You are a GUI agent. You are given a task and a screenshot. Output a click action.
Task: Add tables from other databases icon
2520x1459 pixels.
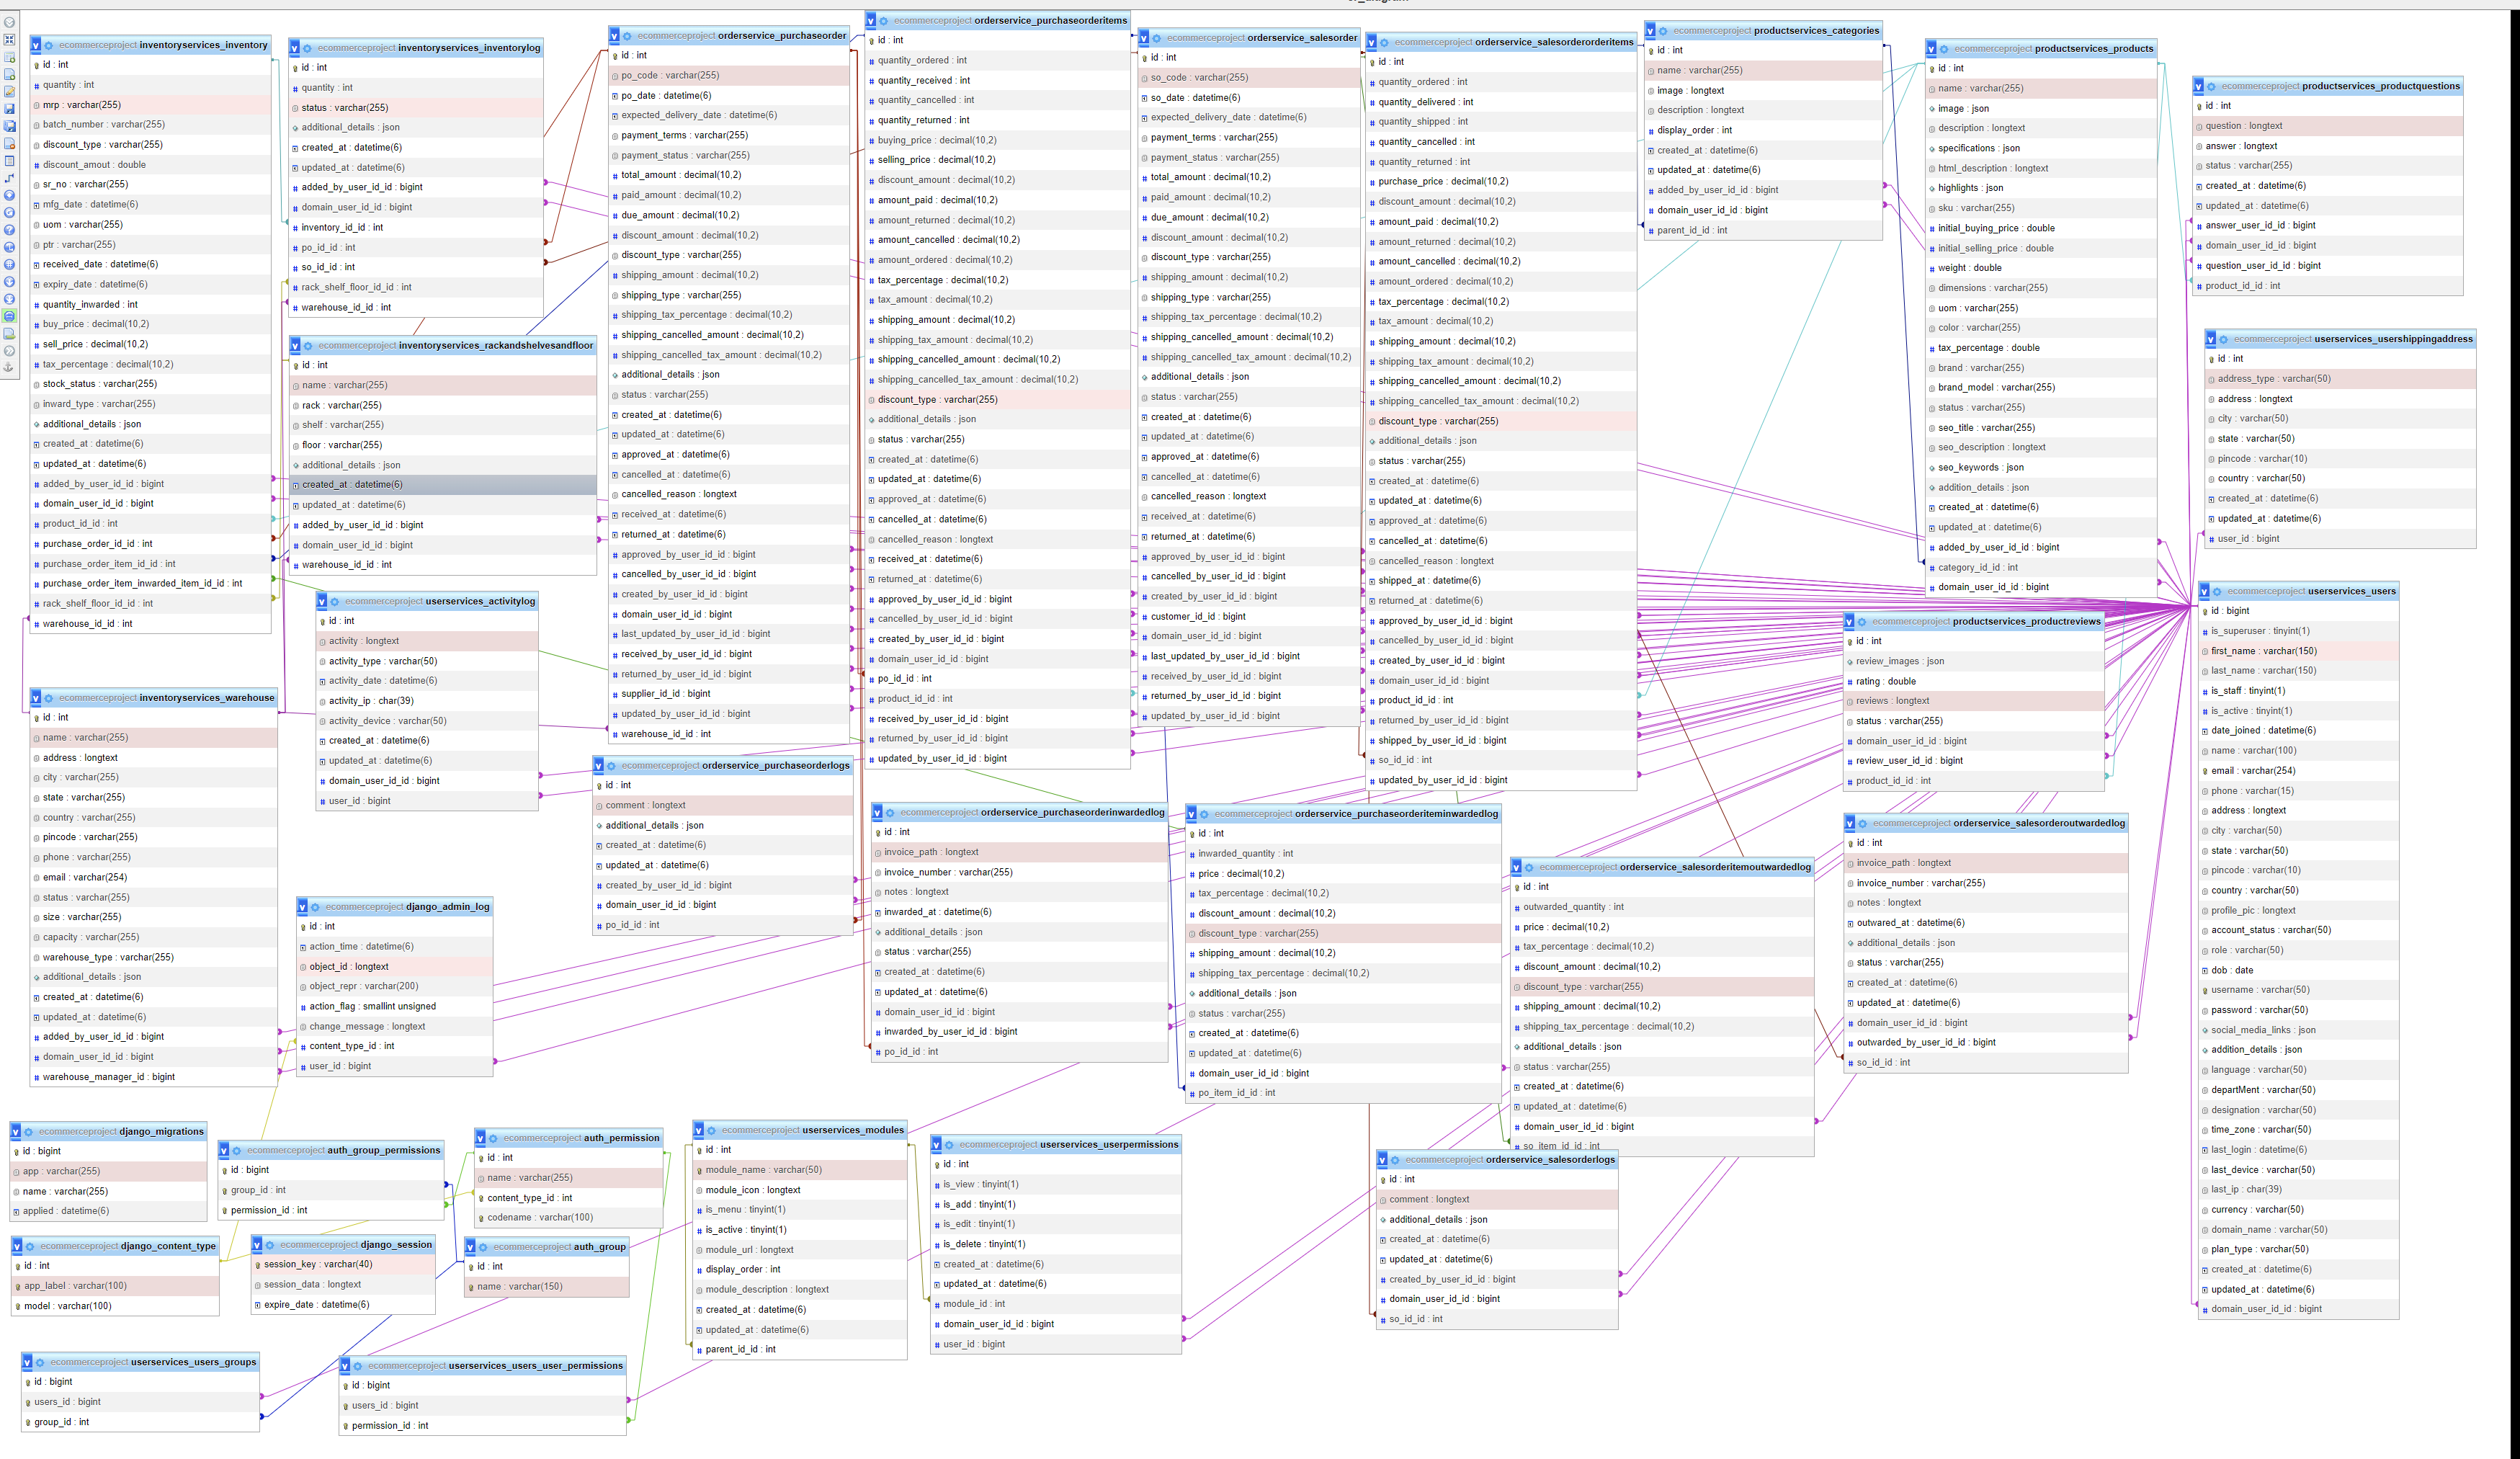pyautogui.click(x=9, y=57)
